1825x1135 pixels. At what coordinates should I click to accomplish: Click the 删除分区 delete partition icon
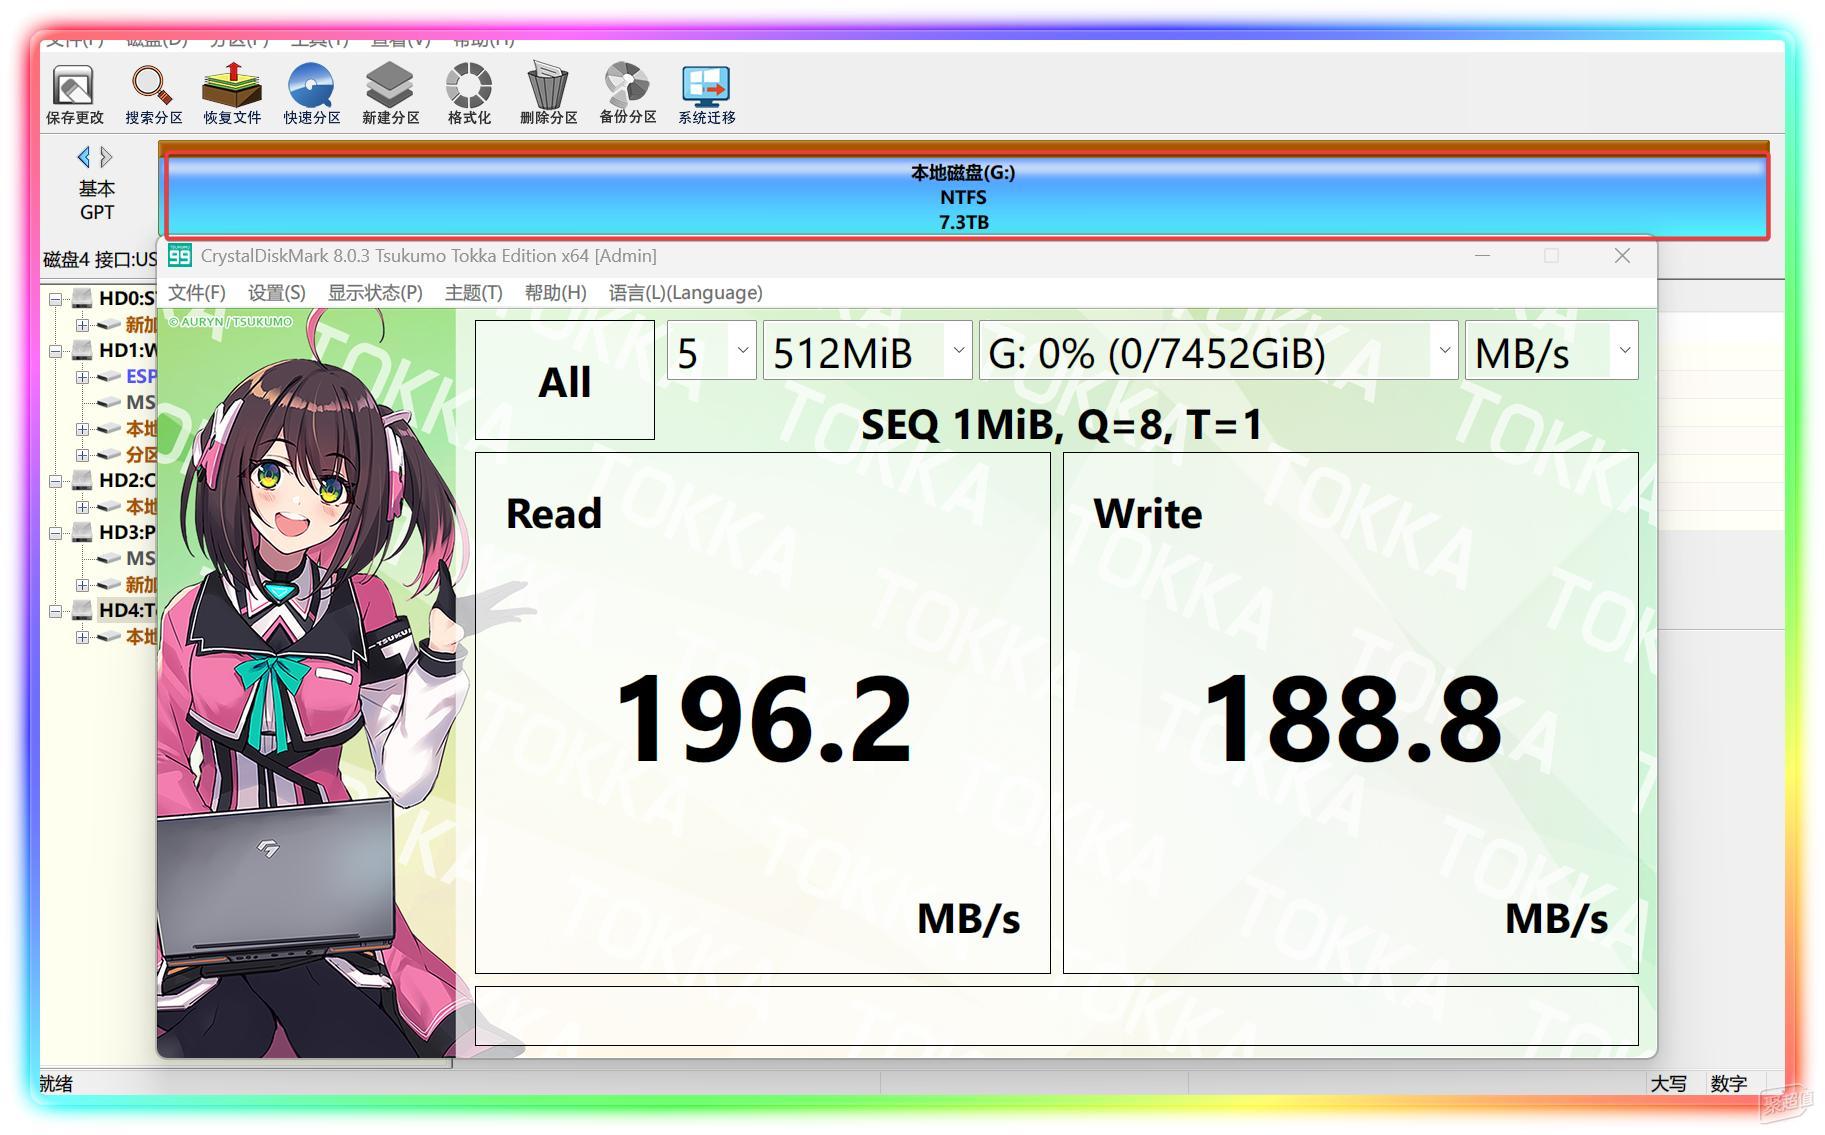(548, 95)
